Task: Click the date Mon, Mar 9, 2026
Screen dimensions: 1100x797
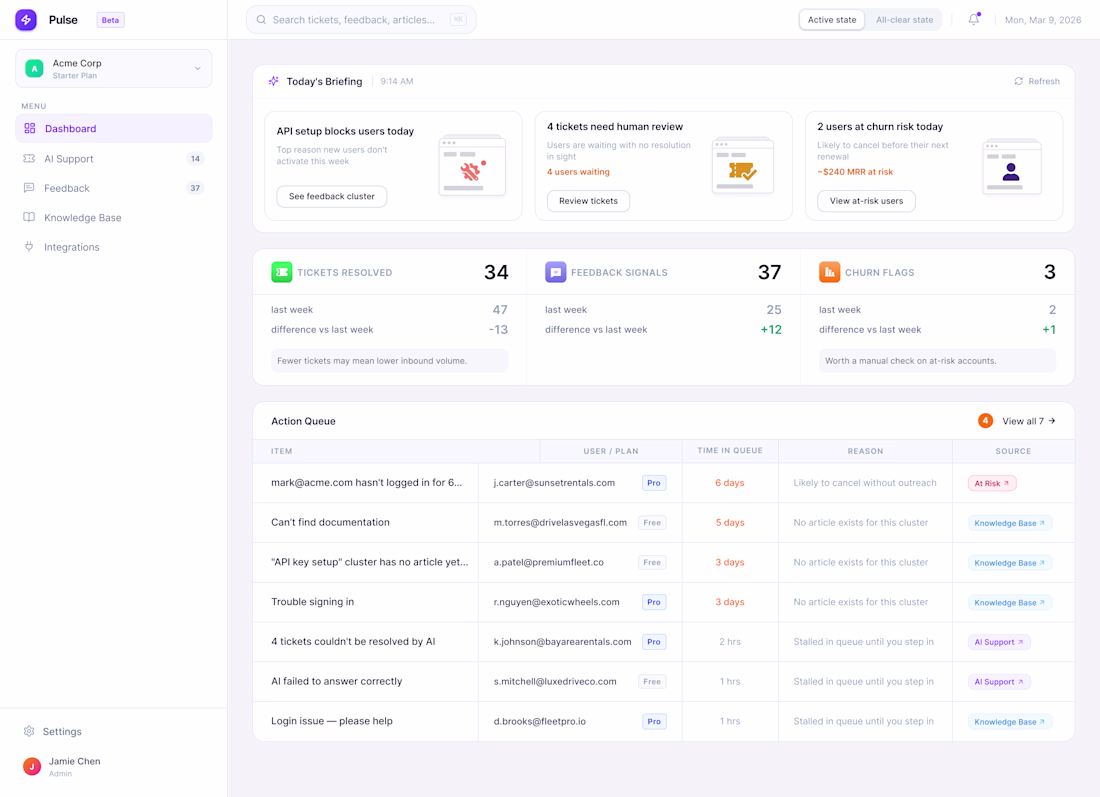Action: [1042, 20]
